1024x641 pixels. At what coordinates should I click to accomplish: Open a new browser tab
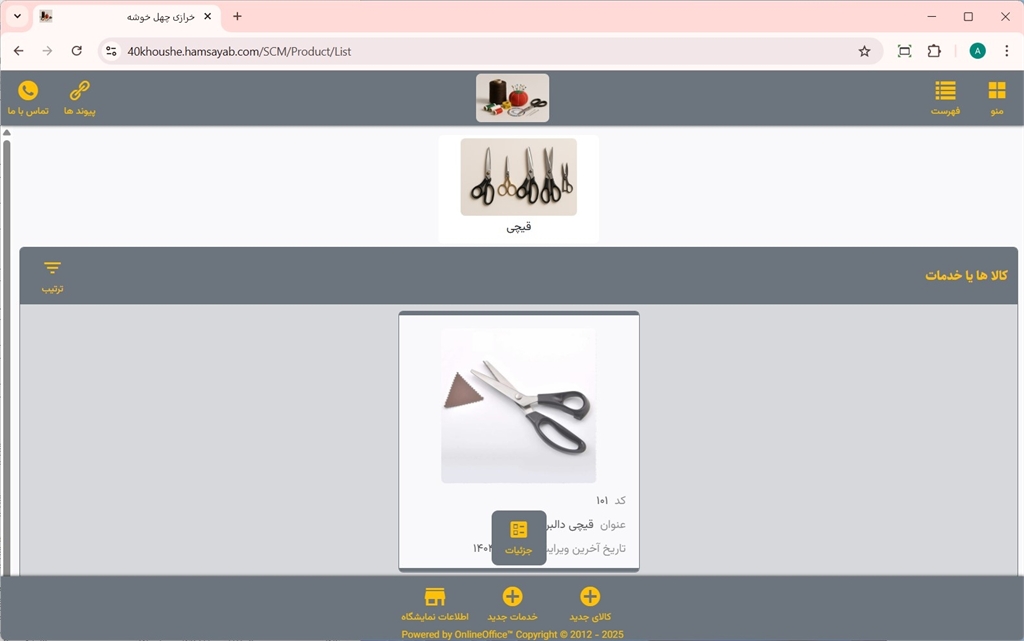coord(237,17)
